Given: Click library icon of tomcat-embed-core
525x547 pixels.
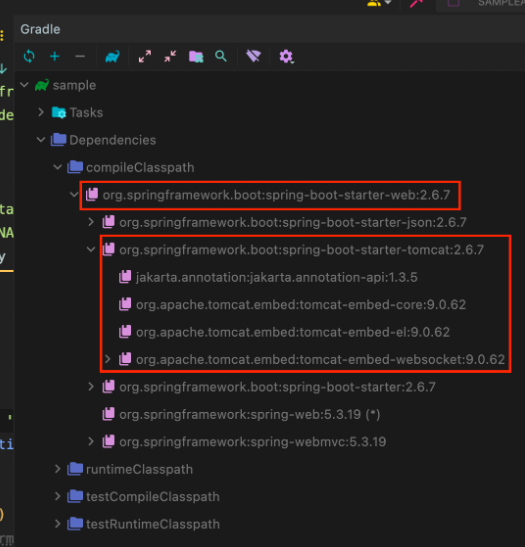Looking at the screenshot, I should pos(125,304).
